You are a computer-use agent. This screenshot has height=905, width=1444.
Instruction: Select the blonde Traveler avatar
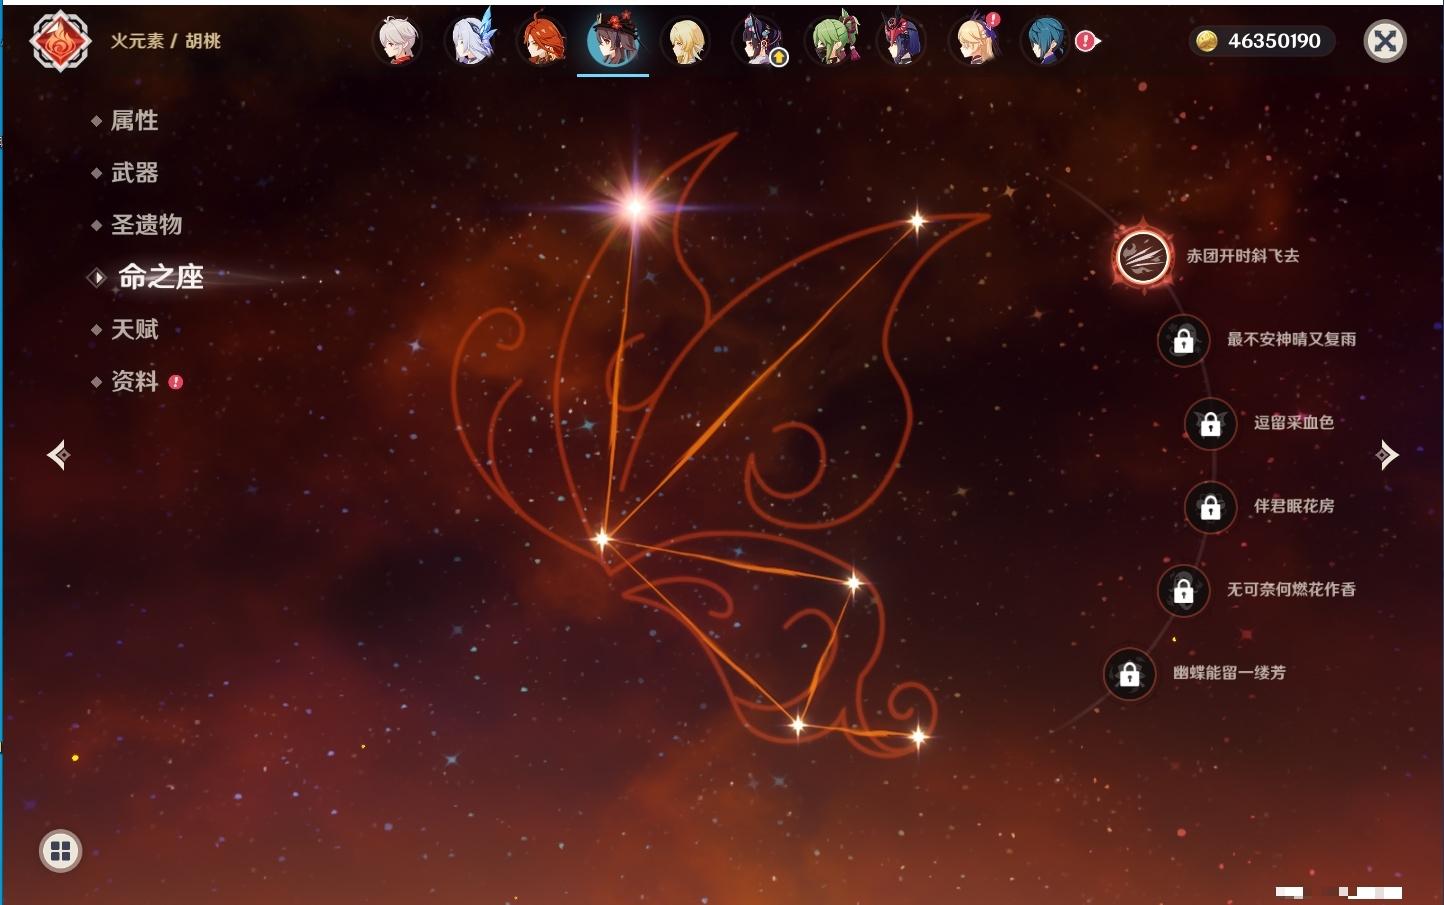pos(687,42)
